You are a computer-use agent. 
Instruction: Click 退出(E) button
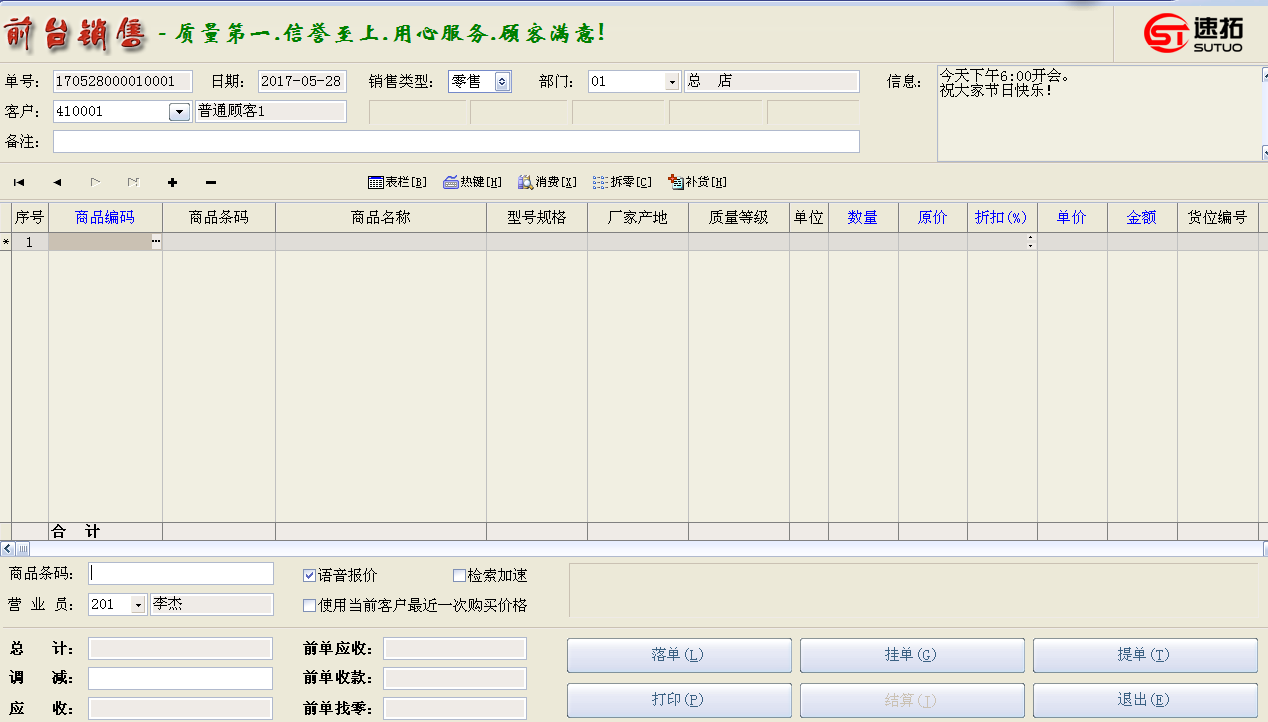pos(1145,700)
